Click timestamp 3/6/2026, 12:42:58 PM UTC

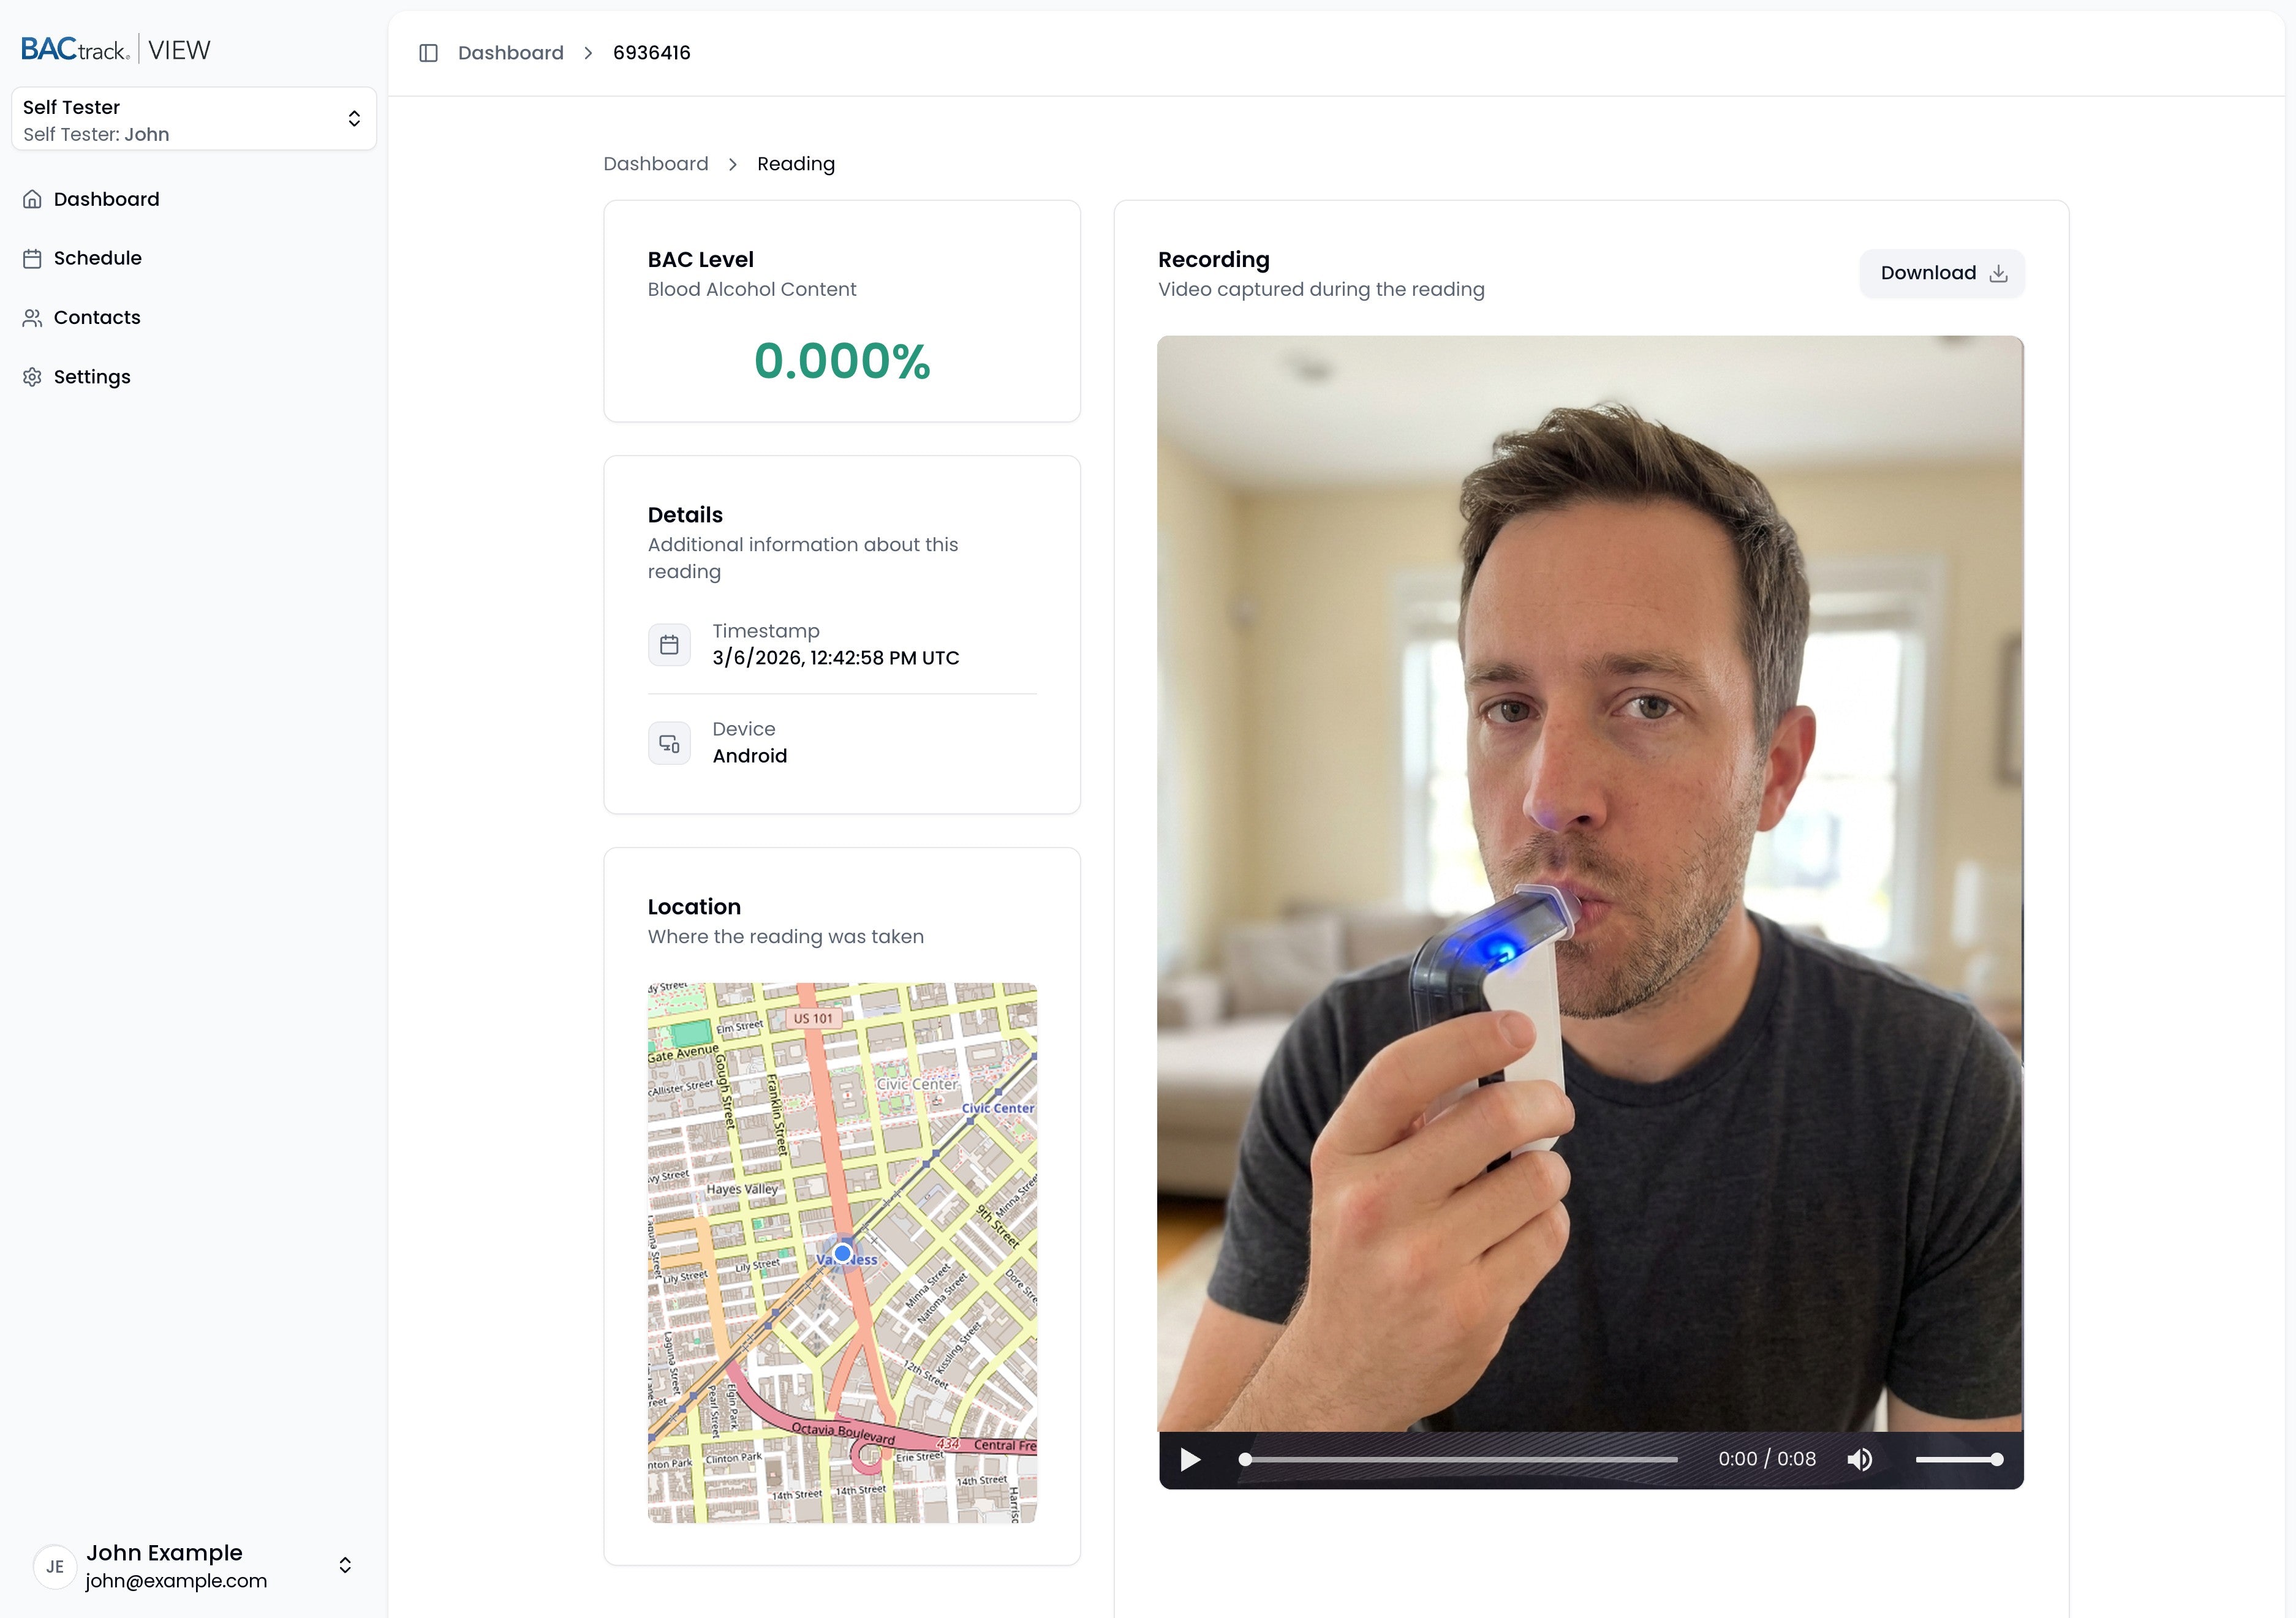pyautogui.click(x=836, y=658)
